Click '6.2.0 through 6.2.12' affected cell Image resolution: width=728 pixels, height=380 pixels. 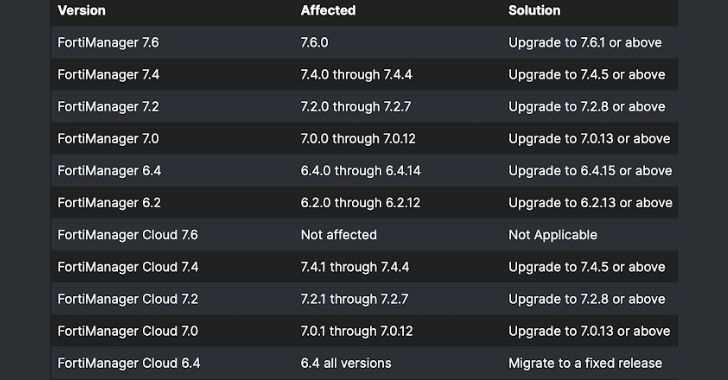point(361,203)
